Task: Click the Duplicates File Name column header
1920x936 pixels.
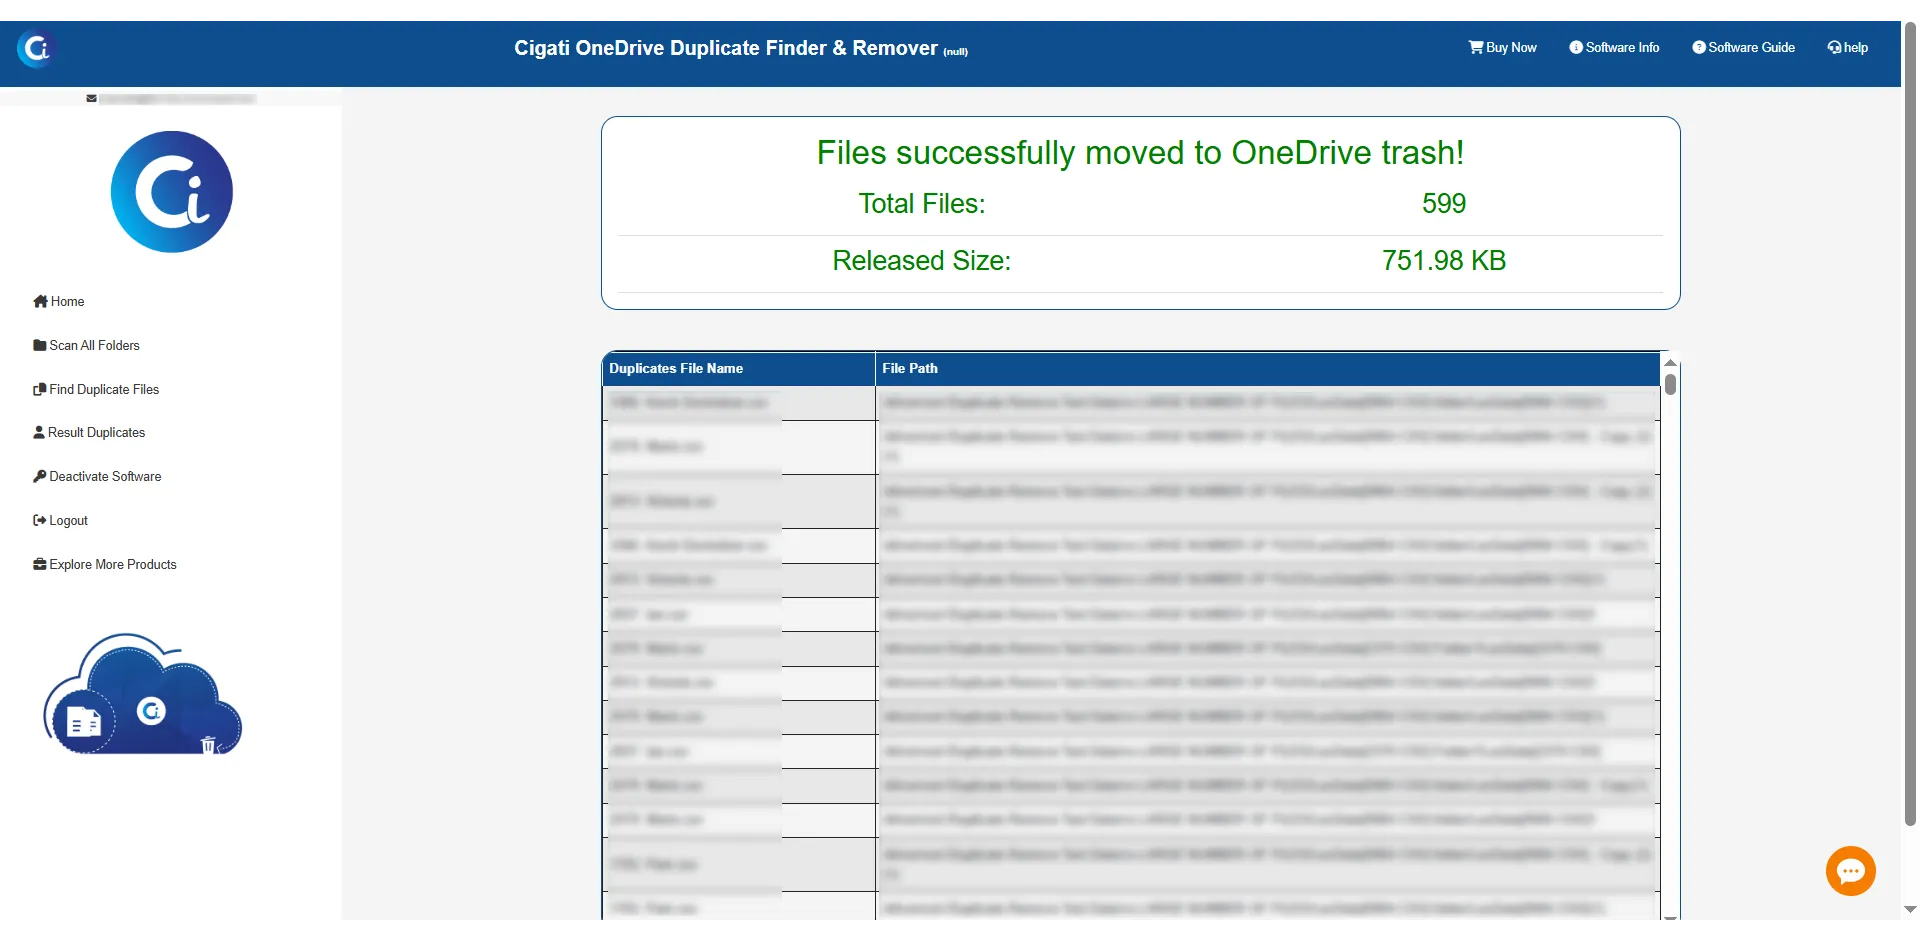Action: coord(739,368)
